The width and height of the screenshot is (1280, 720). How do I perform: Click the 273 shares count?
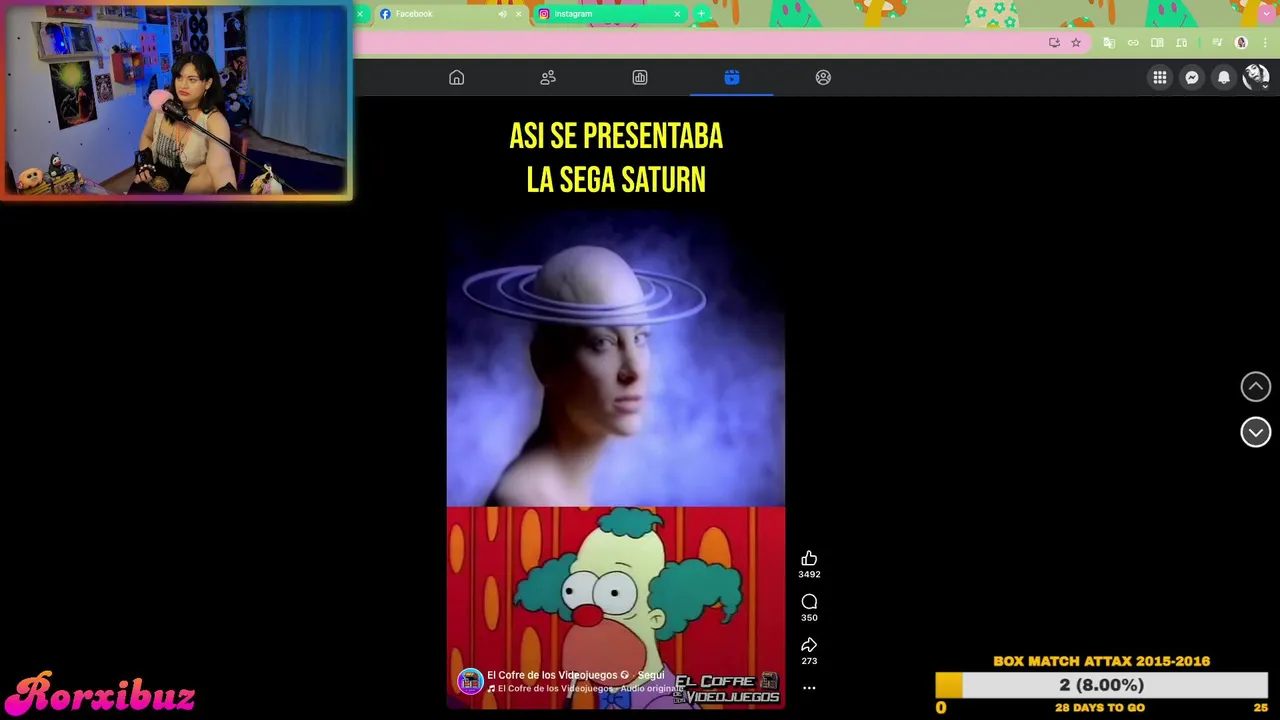[x=809, y=661]
